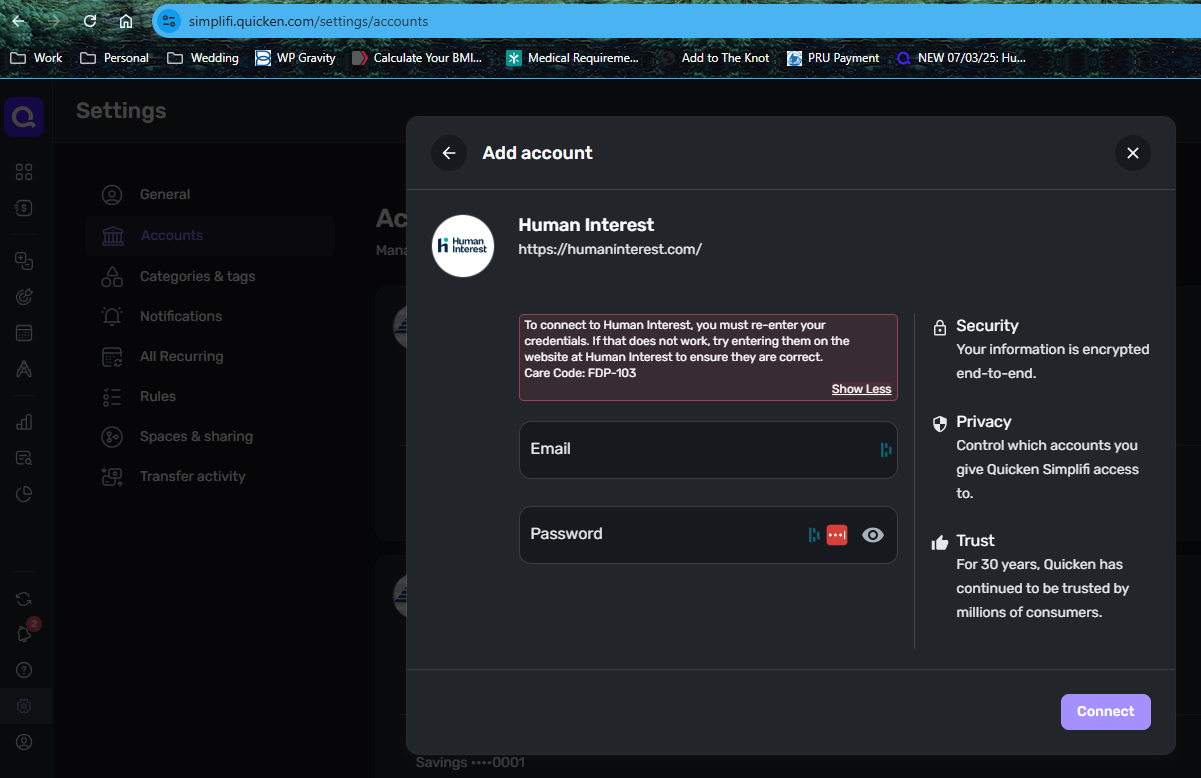Open the help question mark icon
This screenshot has width=1201, height=778.
coord(24,670)
